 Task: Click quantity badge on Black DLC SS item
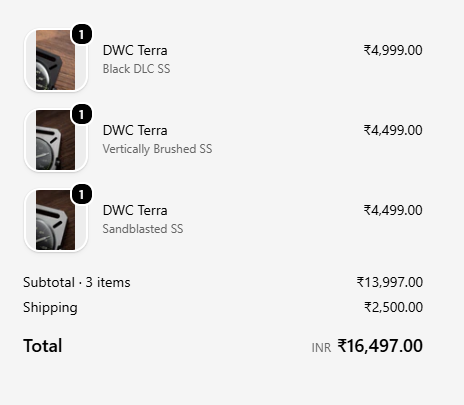tap(82, 34)
